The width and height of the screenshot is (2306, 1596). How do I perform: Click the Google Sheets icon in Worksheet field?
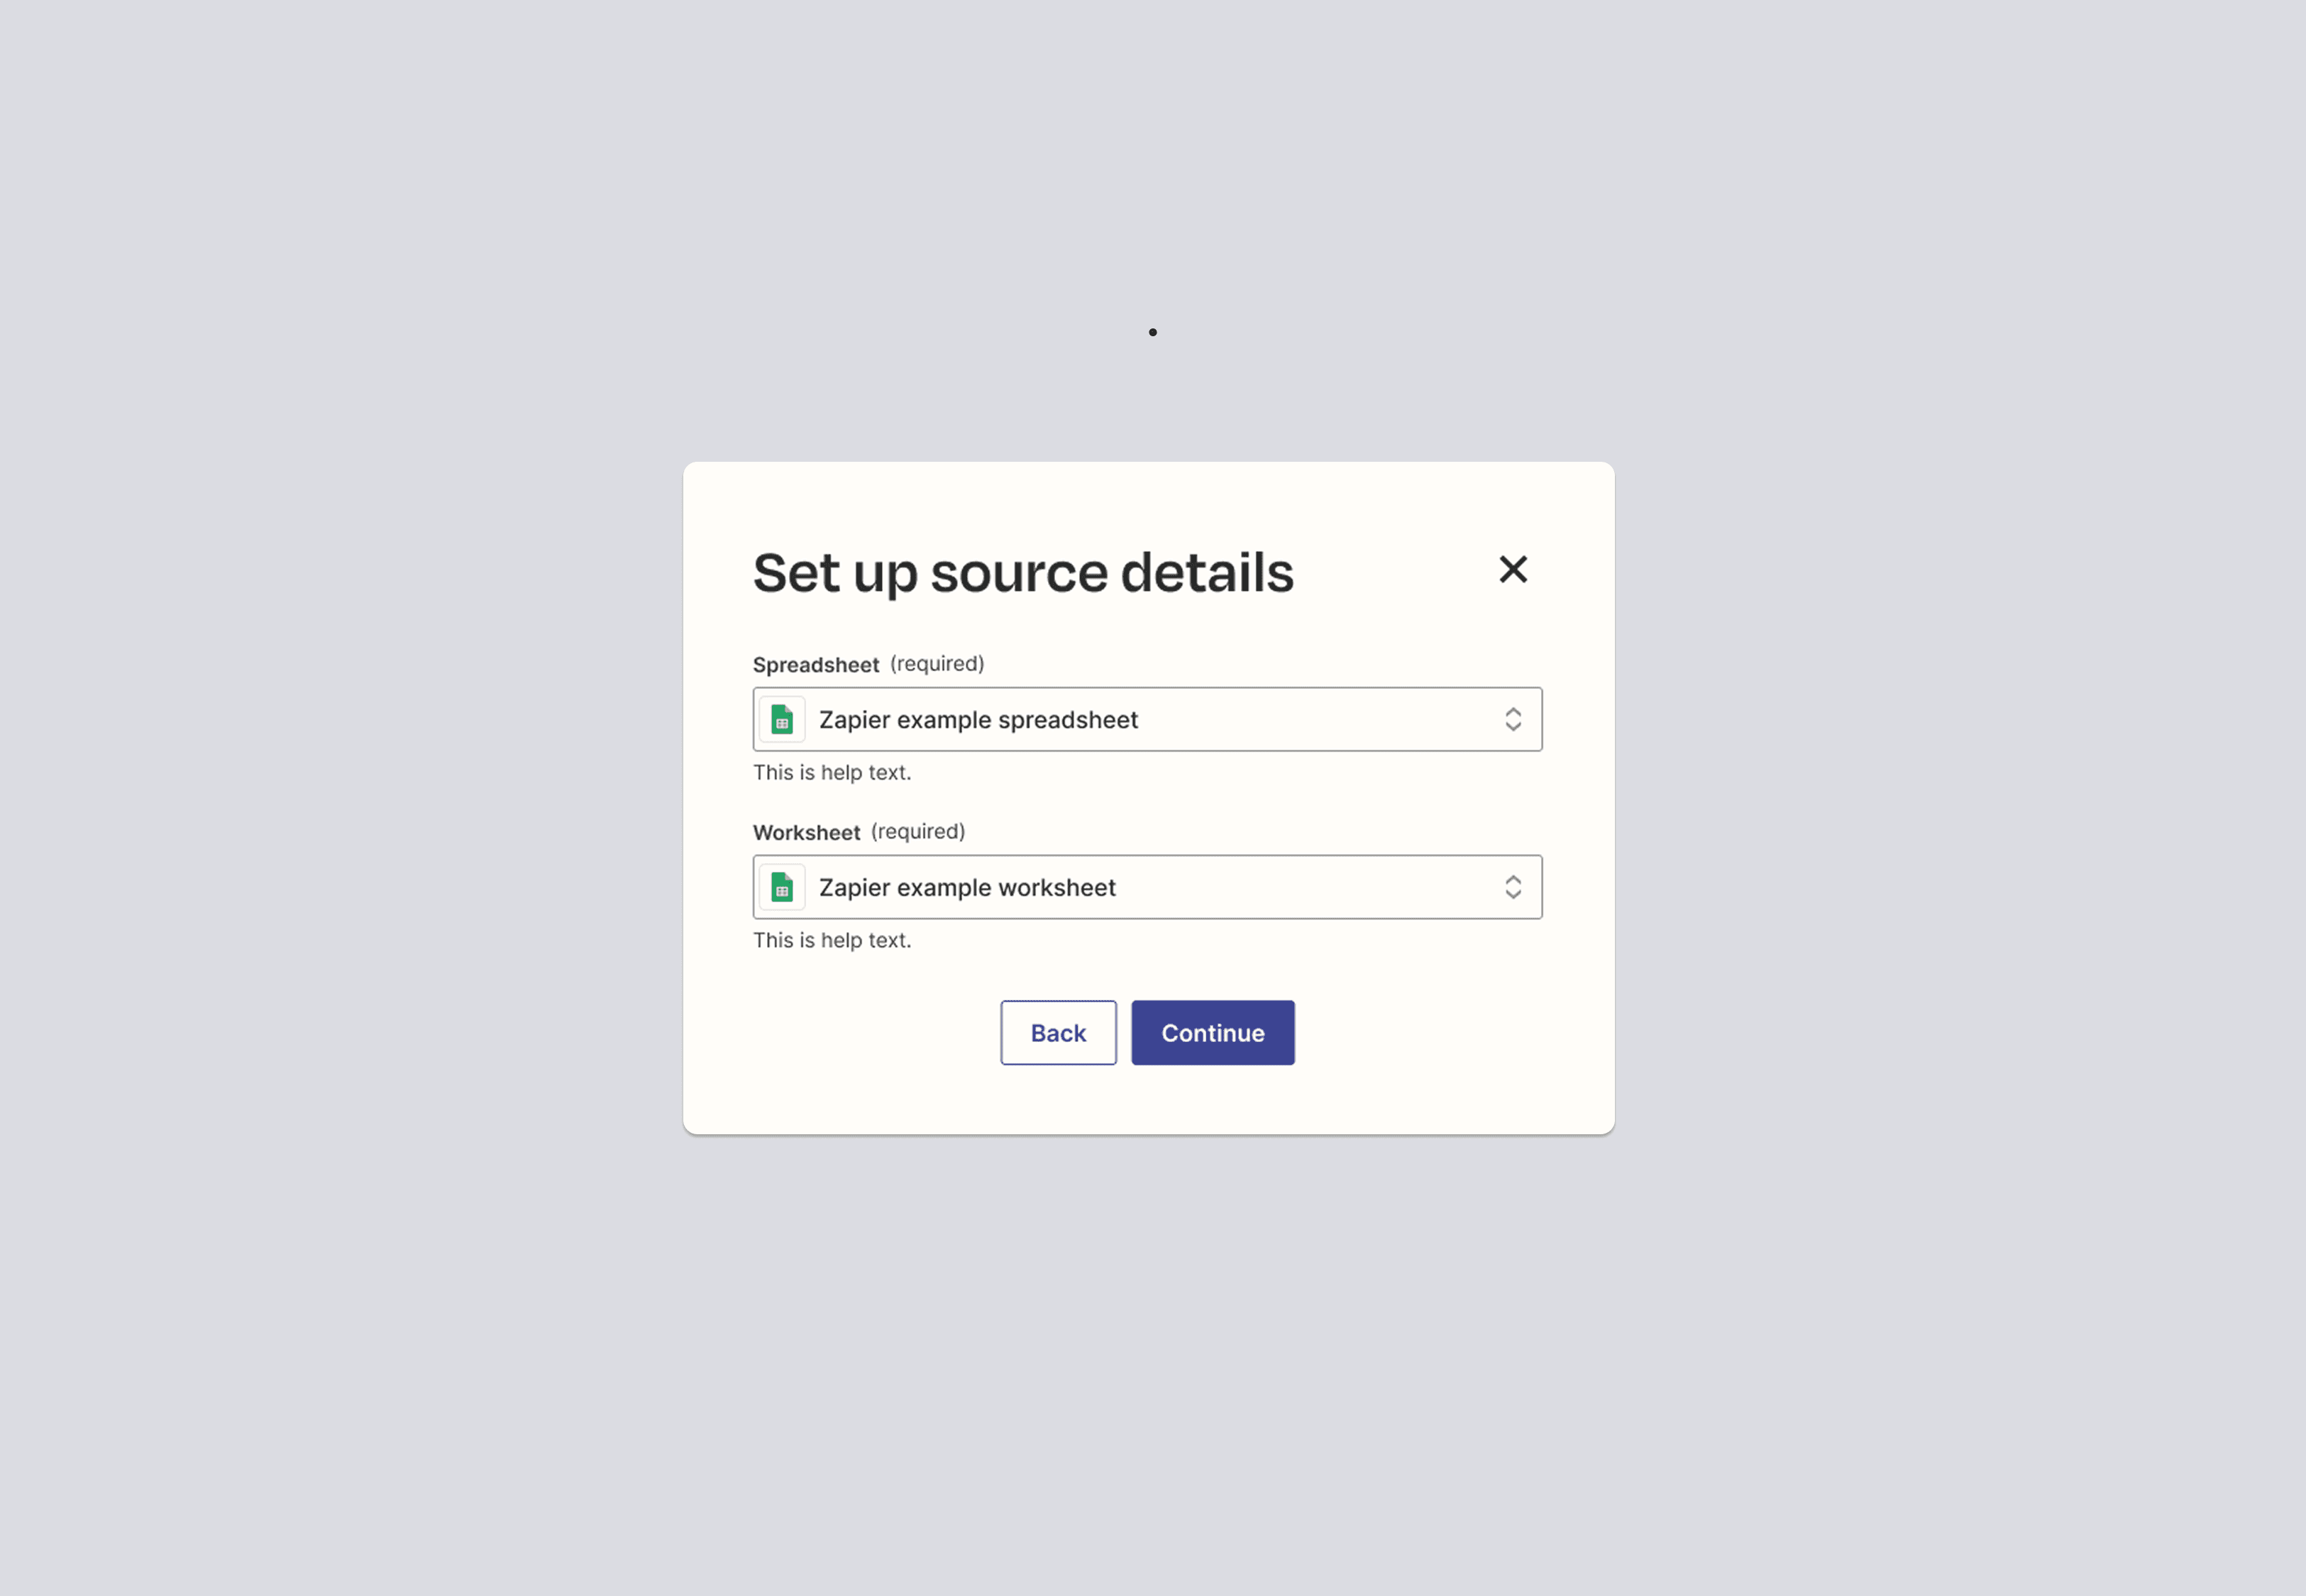(x=782, y=887)
